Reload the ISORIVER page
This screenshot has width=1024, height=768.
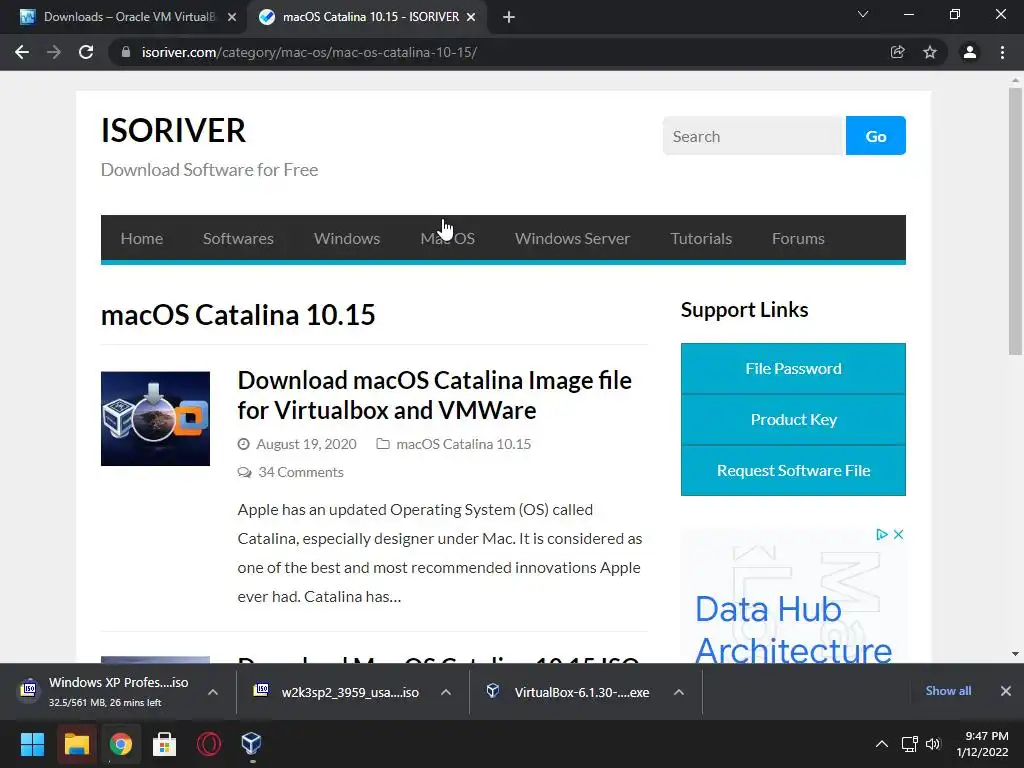pos(86,52)
